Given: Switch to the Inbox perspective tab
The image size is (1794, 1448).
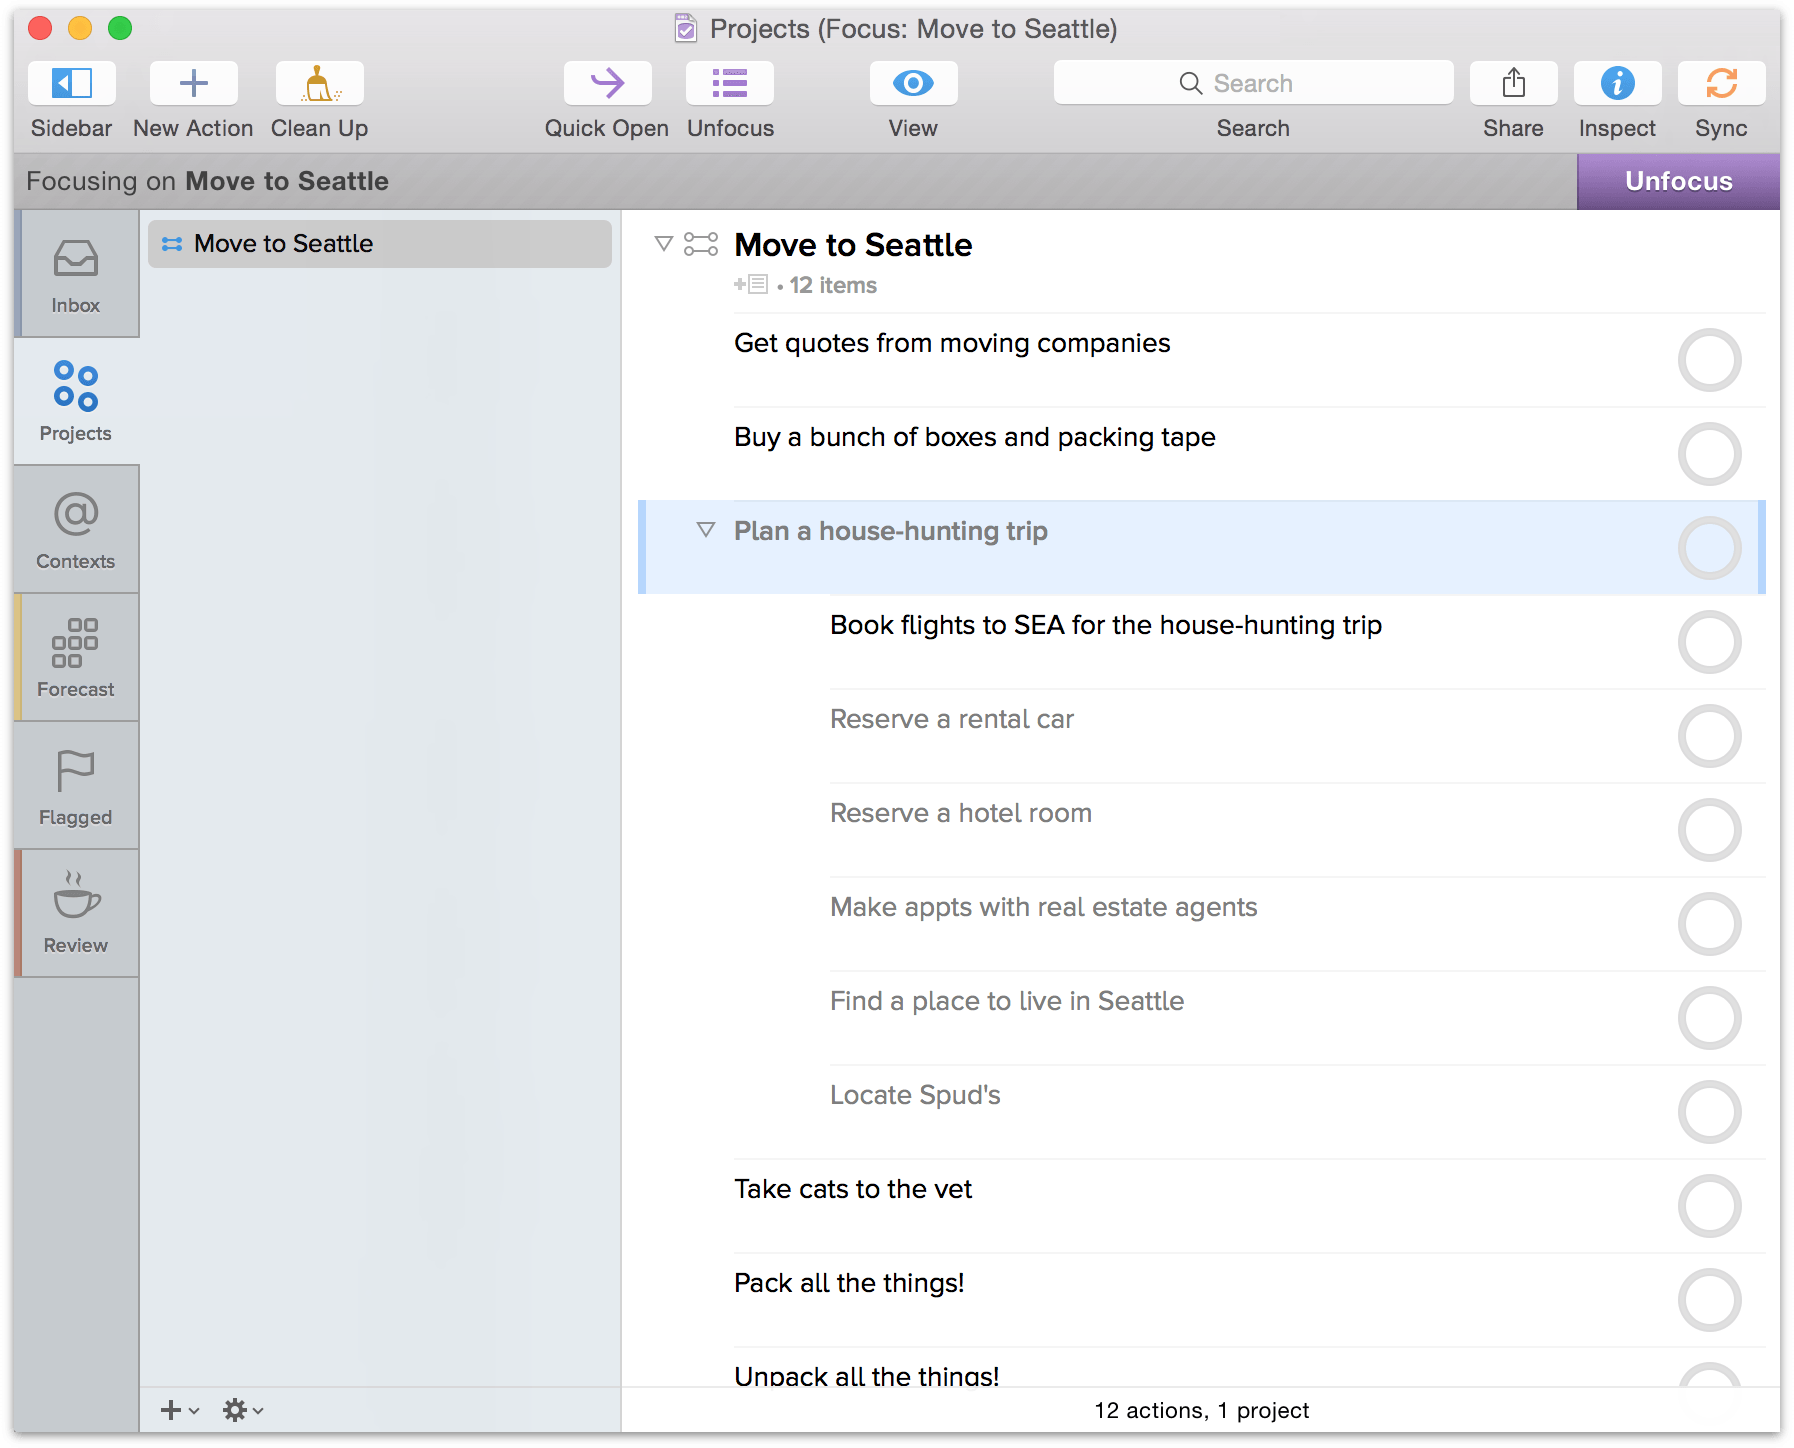Looking at the screenshot, I should (x=76, y=274).
